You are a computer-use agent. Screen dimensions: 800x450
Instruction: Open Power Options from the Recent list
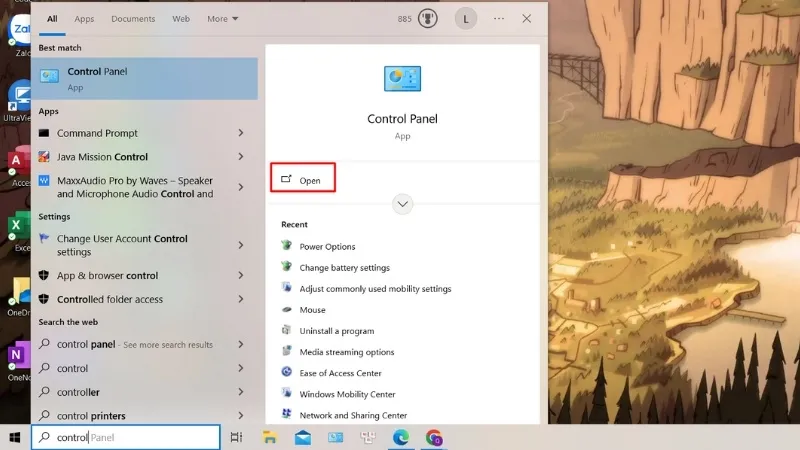tap(327, 246)
